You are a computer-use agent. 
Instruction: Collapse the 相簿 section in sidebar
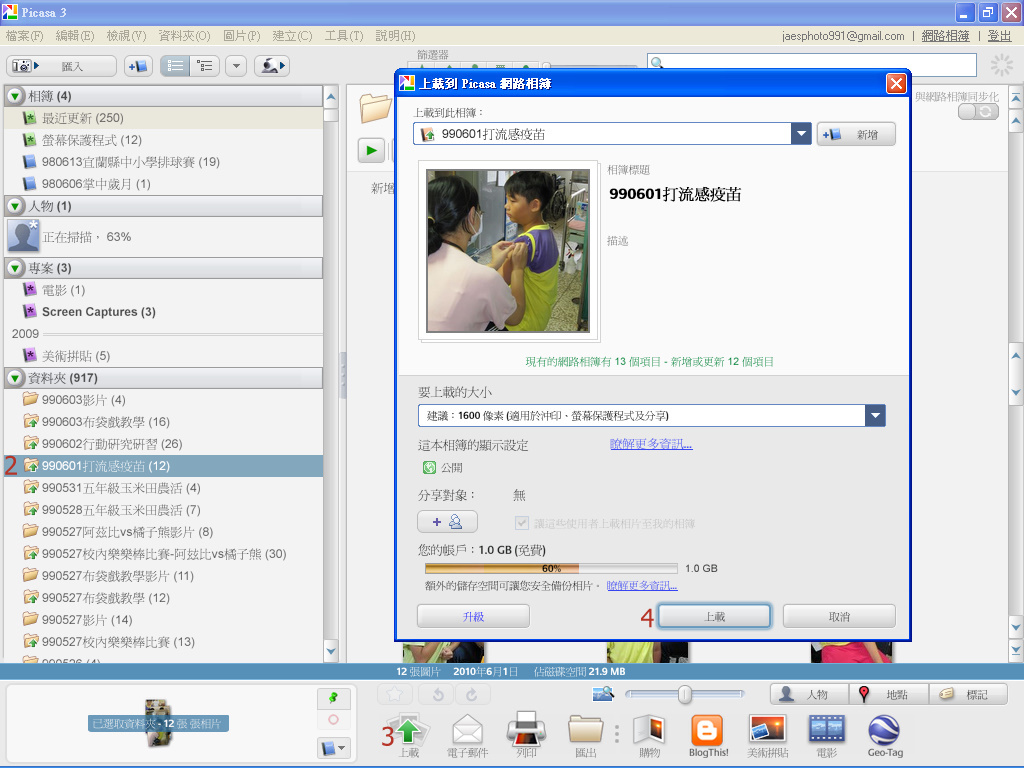[16, 96]
